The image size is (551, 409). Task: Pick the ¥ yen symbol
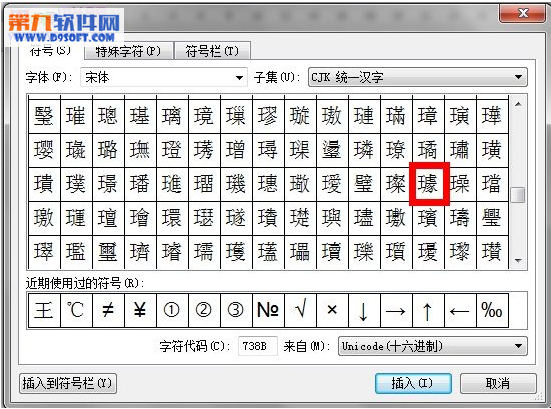tap(140, 311)
